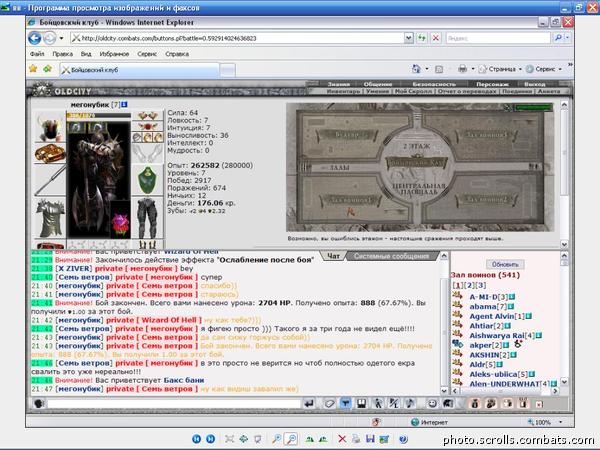This screenshot has width=600, height=450.
Task: Click the Выход game menu item
Action: click(x=535, y=84)
